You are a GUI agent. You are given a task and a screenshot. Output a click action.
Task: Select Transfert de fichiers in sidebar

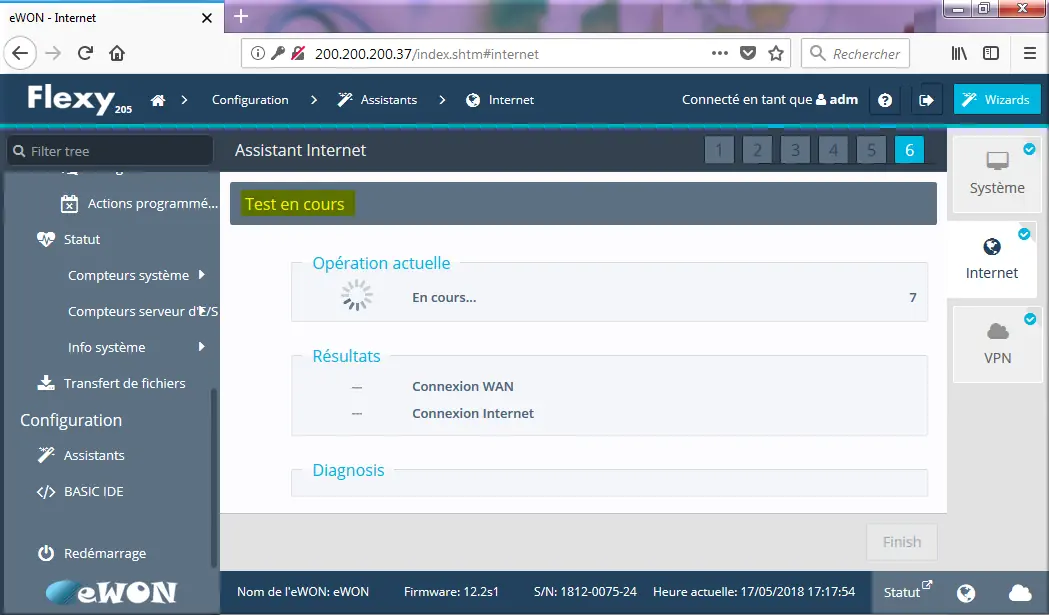[x=124, y=383]
